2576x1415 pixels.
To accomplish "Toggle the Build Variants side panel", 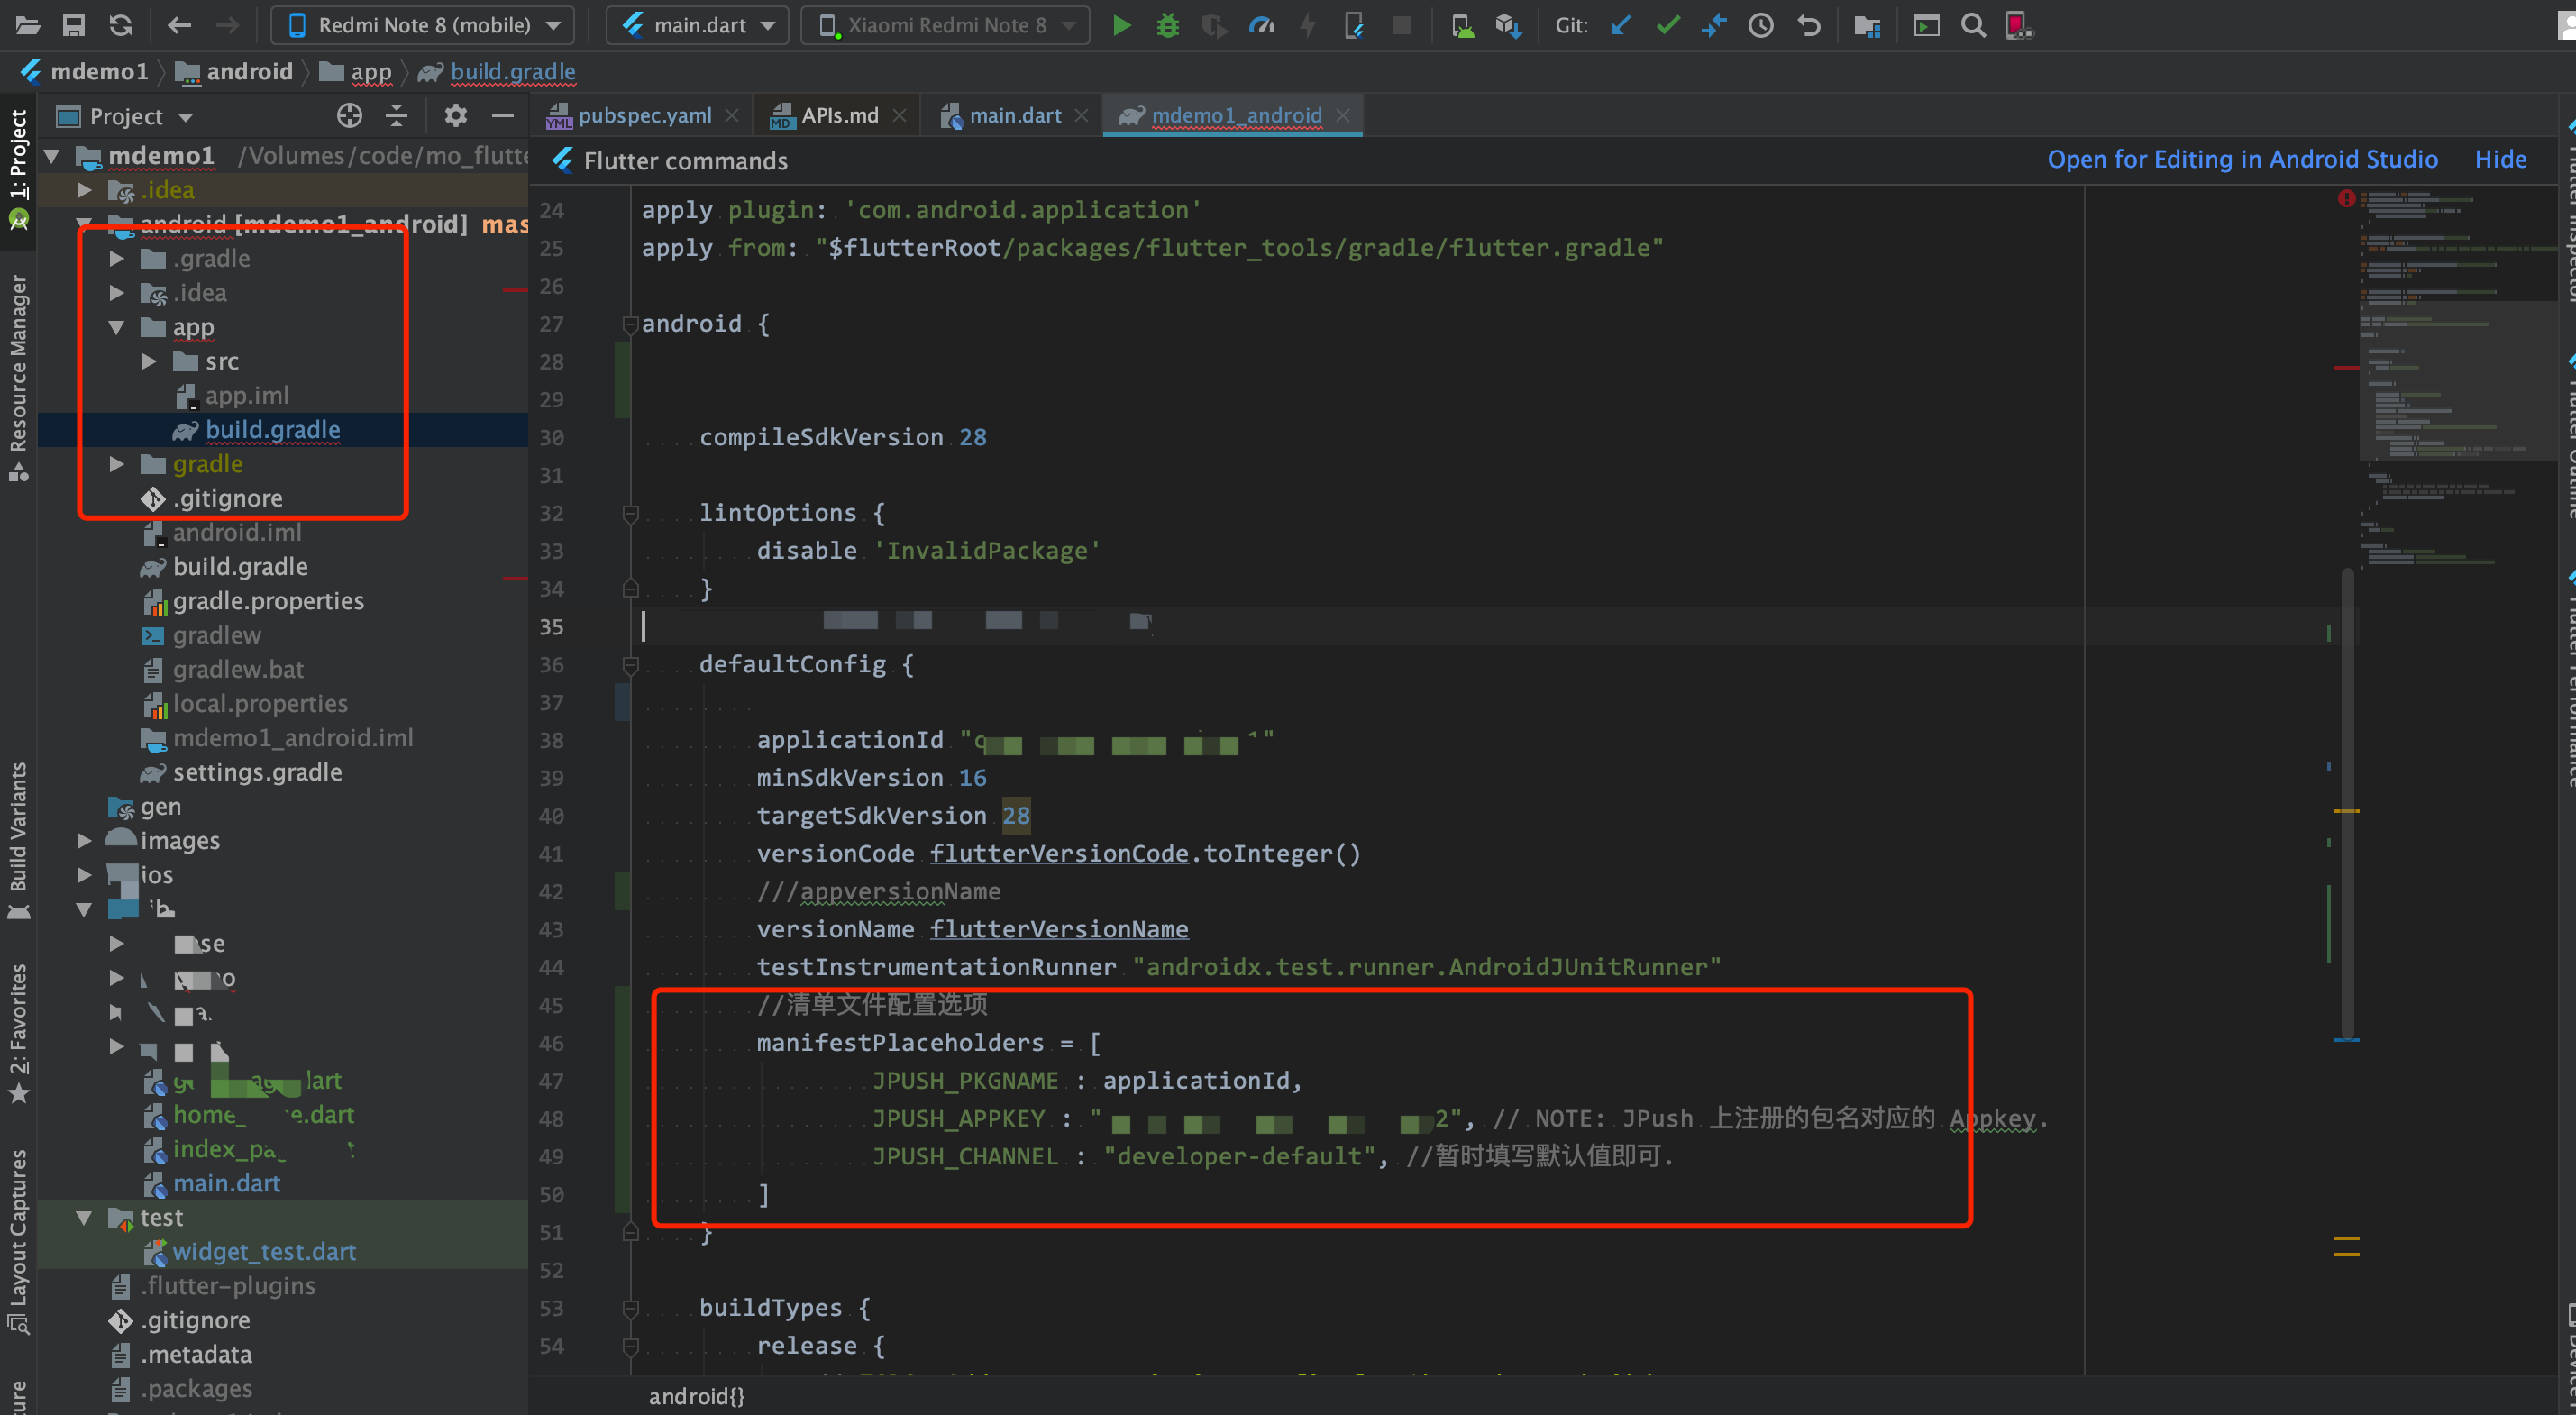I will click(18, 828).
